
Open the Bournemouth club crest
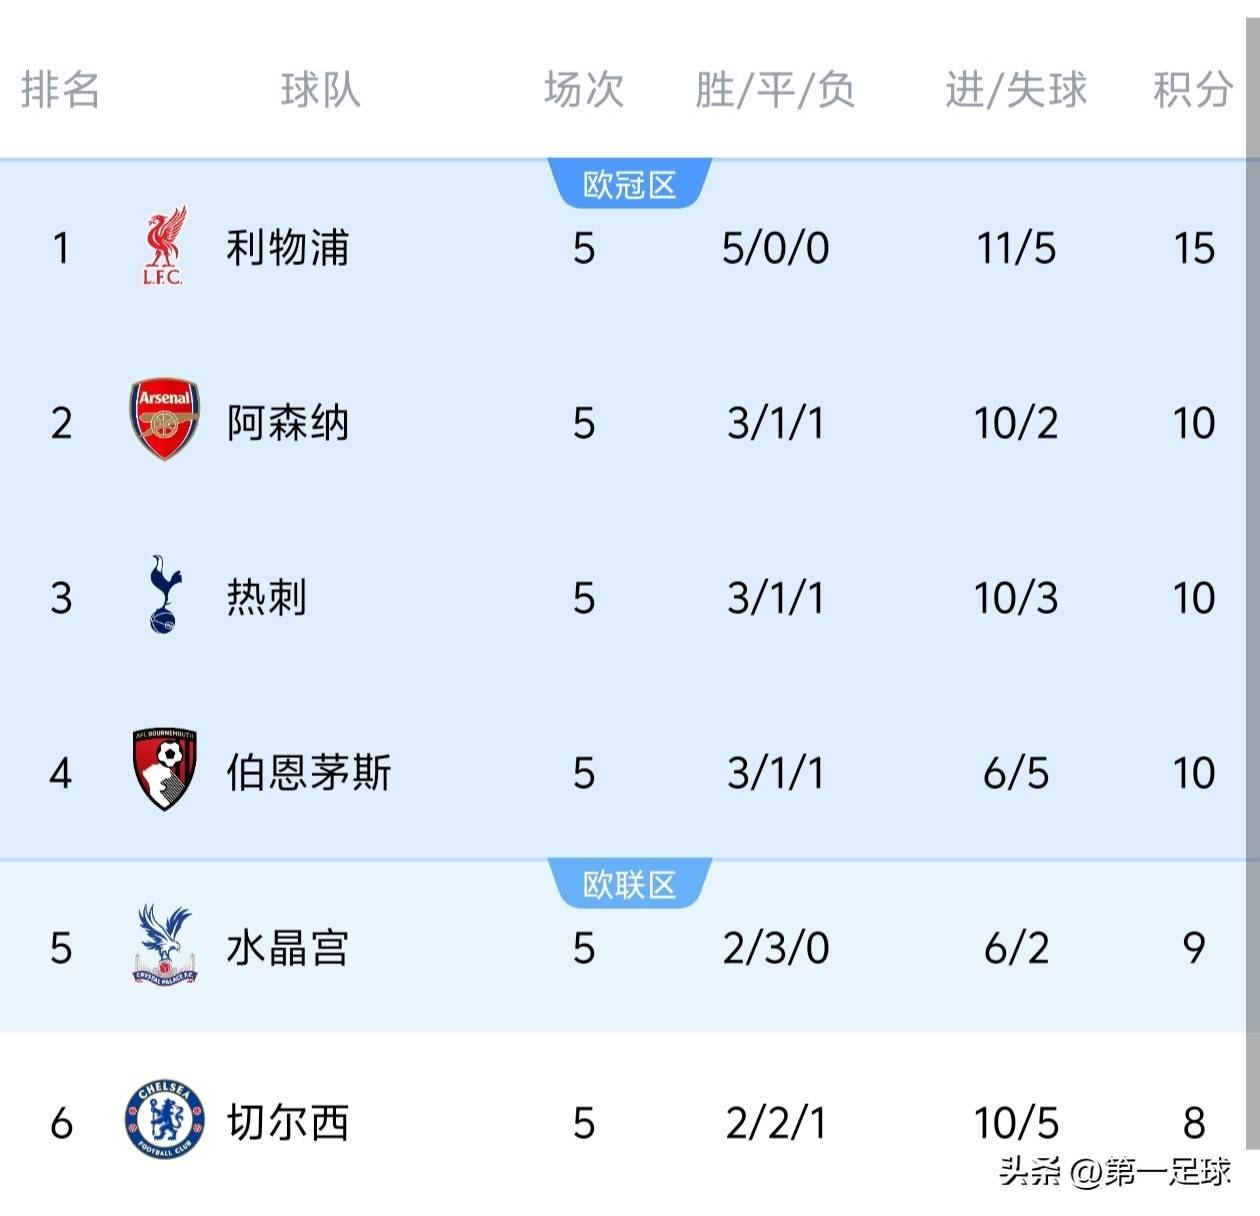click(x=166, y=773)
